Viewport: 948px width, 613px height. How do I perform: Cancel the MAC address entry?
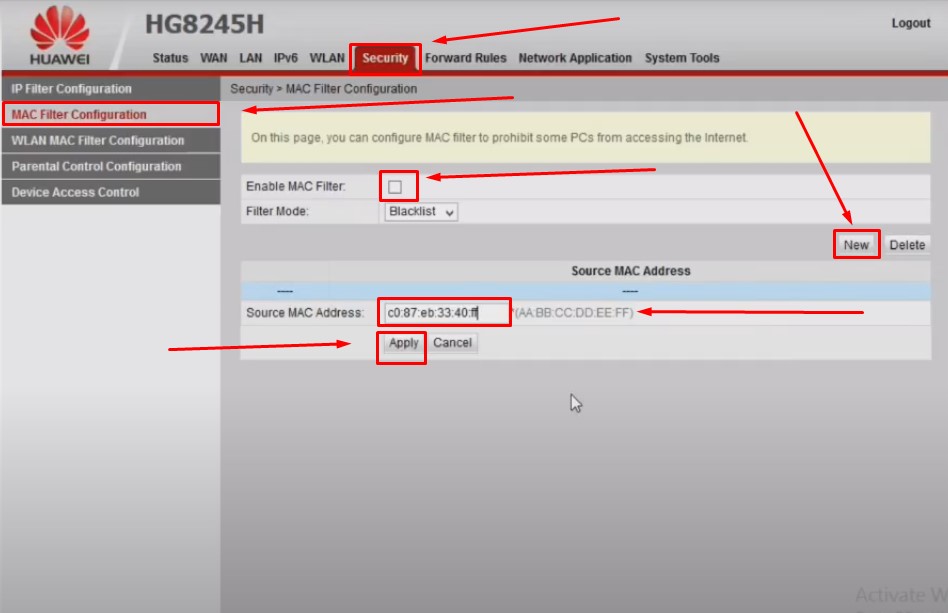452,343
